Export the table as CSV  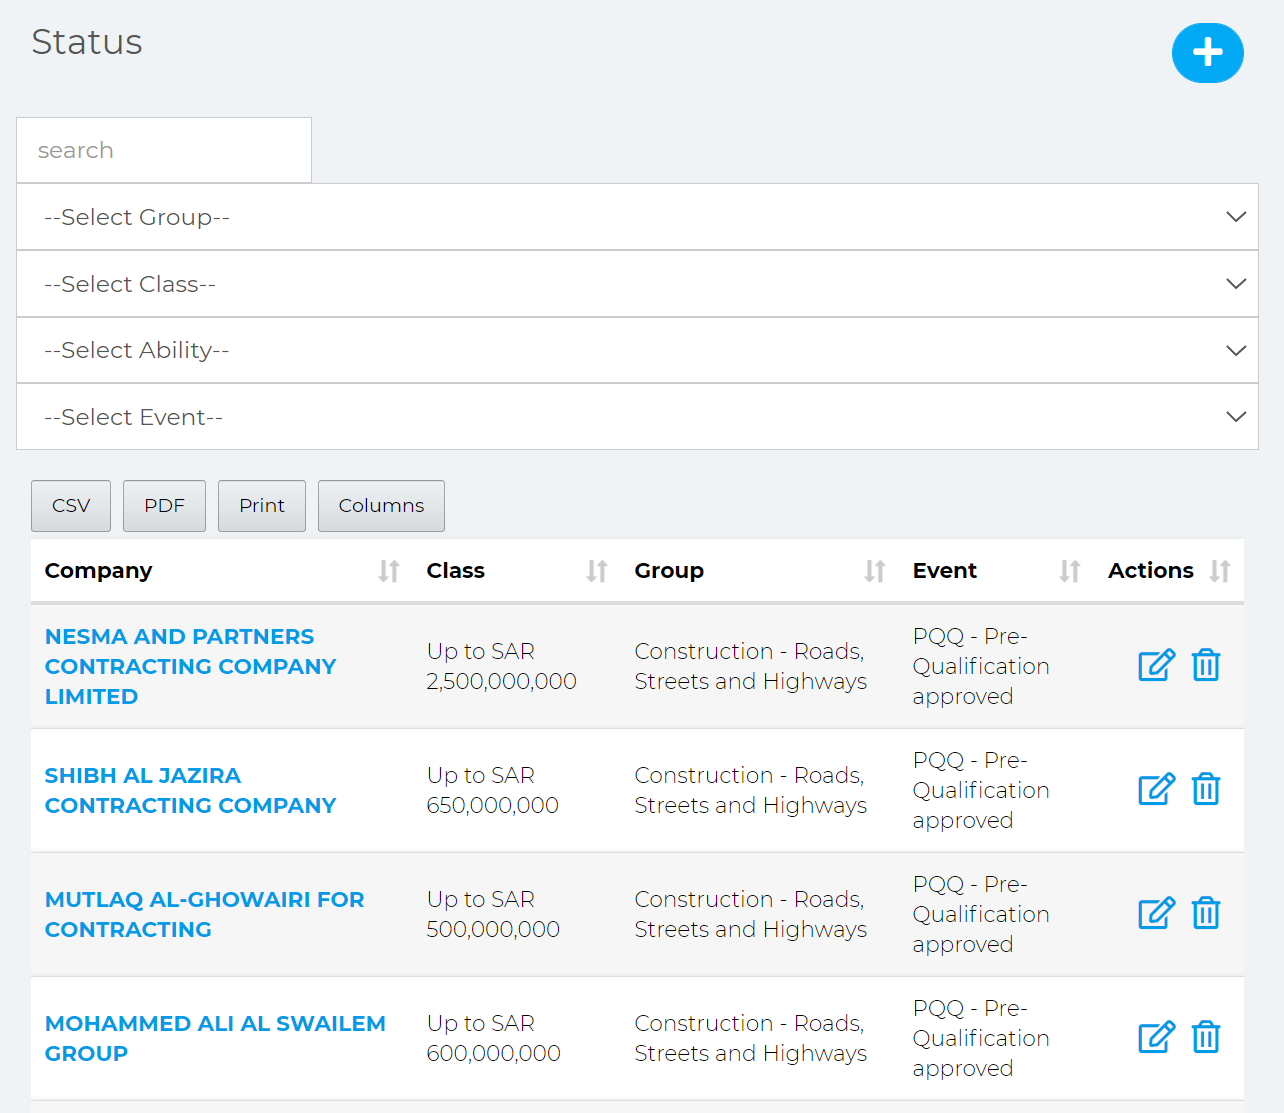(71, 506)
